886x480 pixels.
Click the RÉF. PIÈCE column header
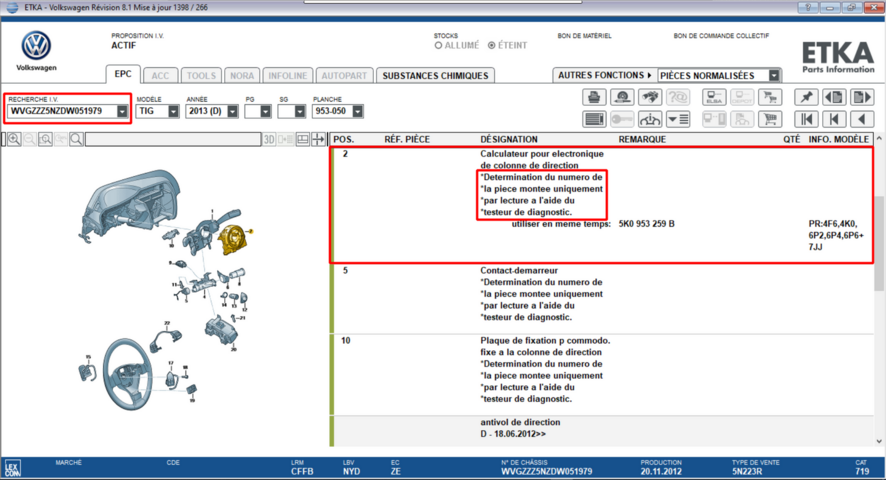point(407,139)
